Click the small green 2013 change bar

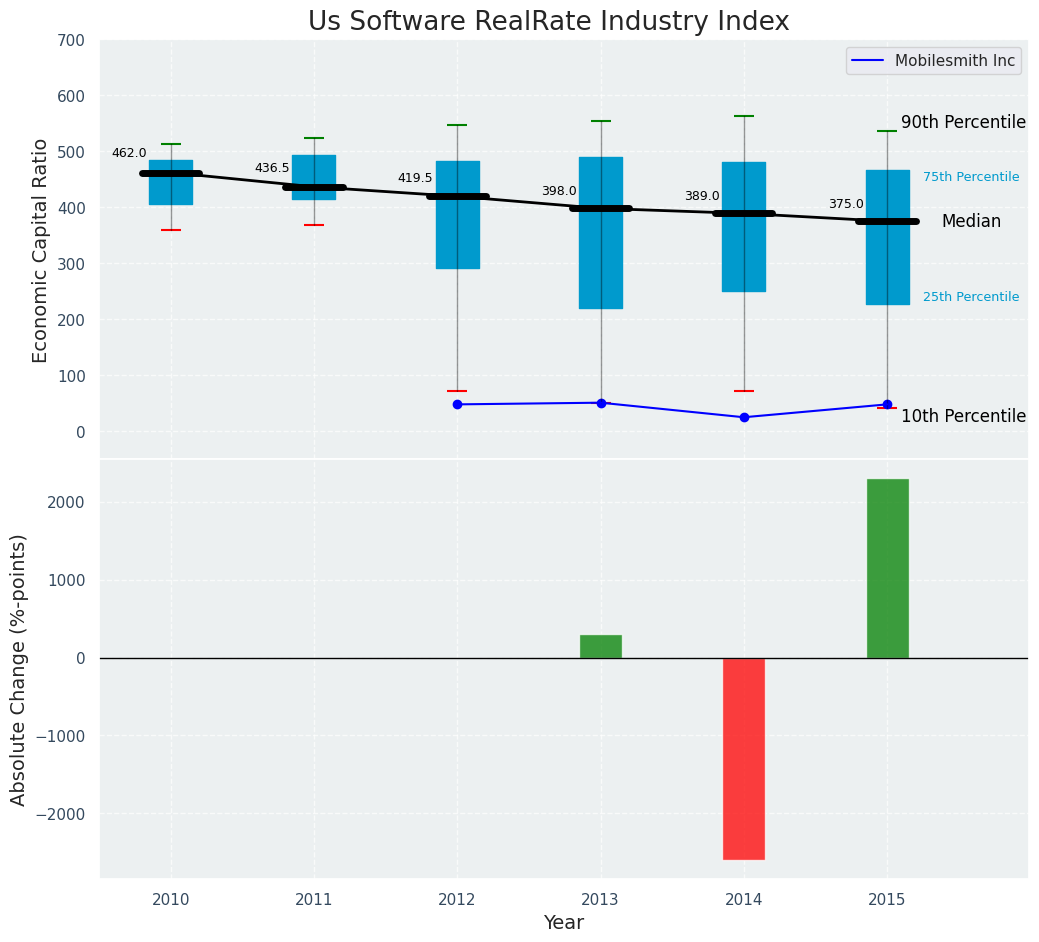pyautogui.click(x=601, y=646)
